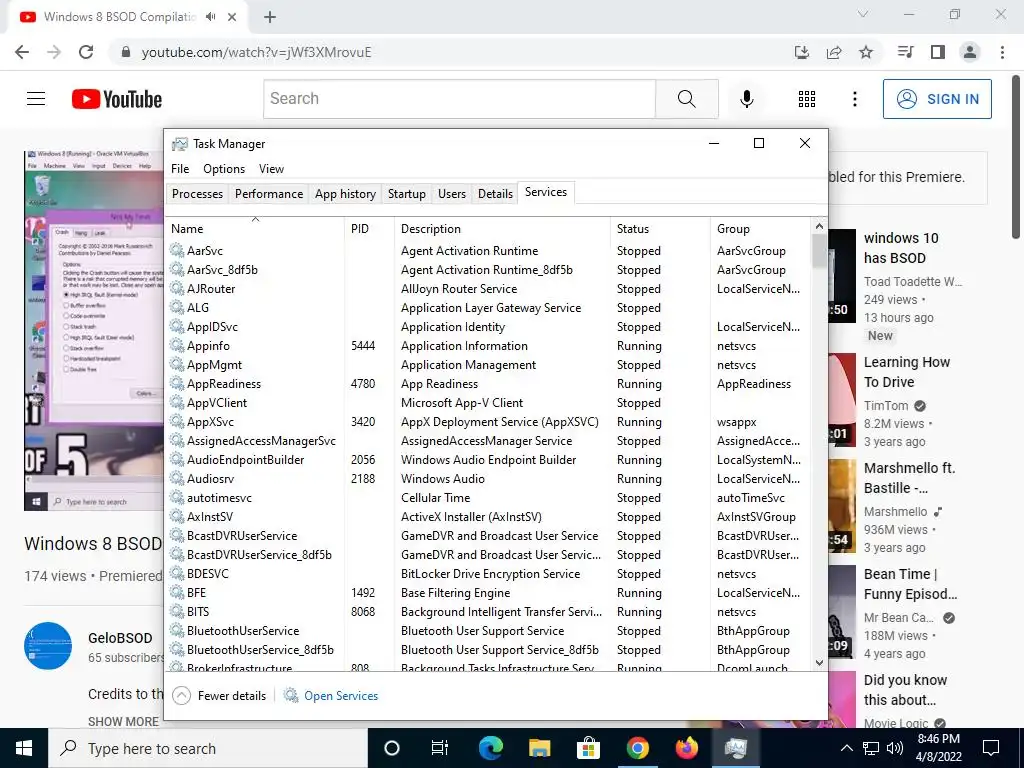1024x768 pixels.
Task: Click the Chrome back arrow
Action: tap(22, 52)
